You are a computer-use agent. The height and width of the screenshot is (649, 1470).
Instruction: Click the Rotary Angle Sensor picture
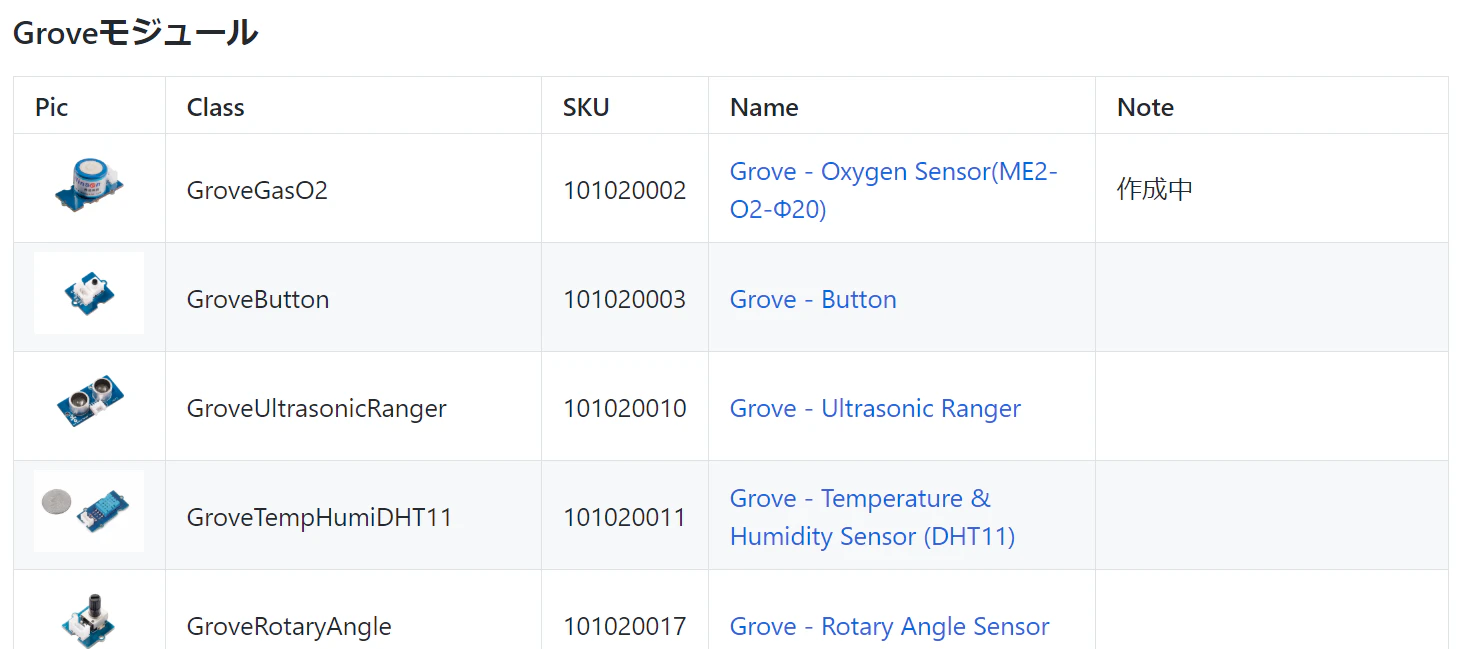coord(89,614)
